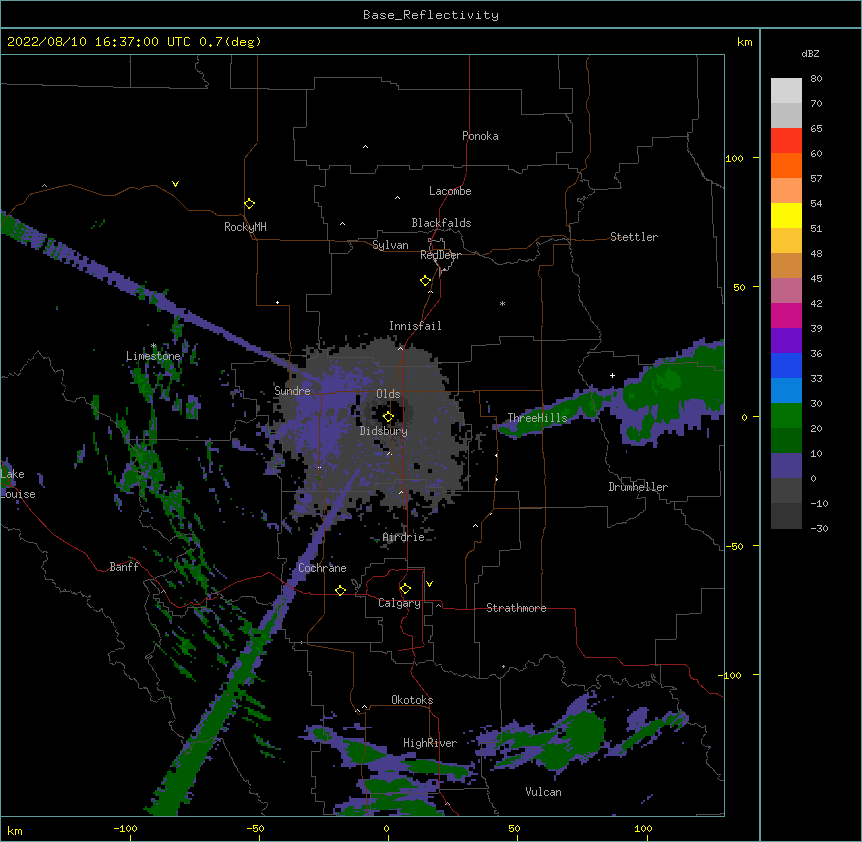The height and width of the screenshot is (842, 862).
Task: Click the Vulcan label
Action: [543, 792]
